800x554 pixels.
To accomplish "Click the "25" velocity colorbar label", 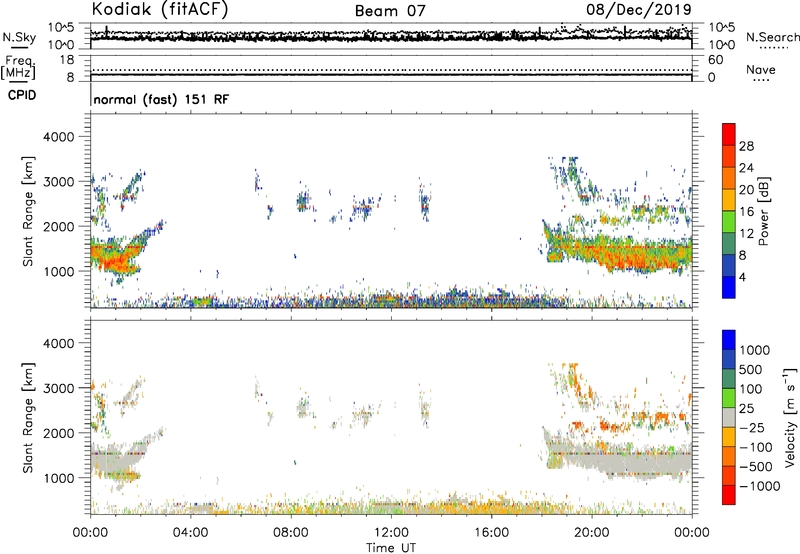I will pyautogui.click(x=746, y=409).
